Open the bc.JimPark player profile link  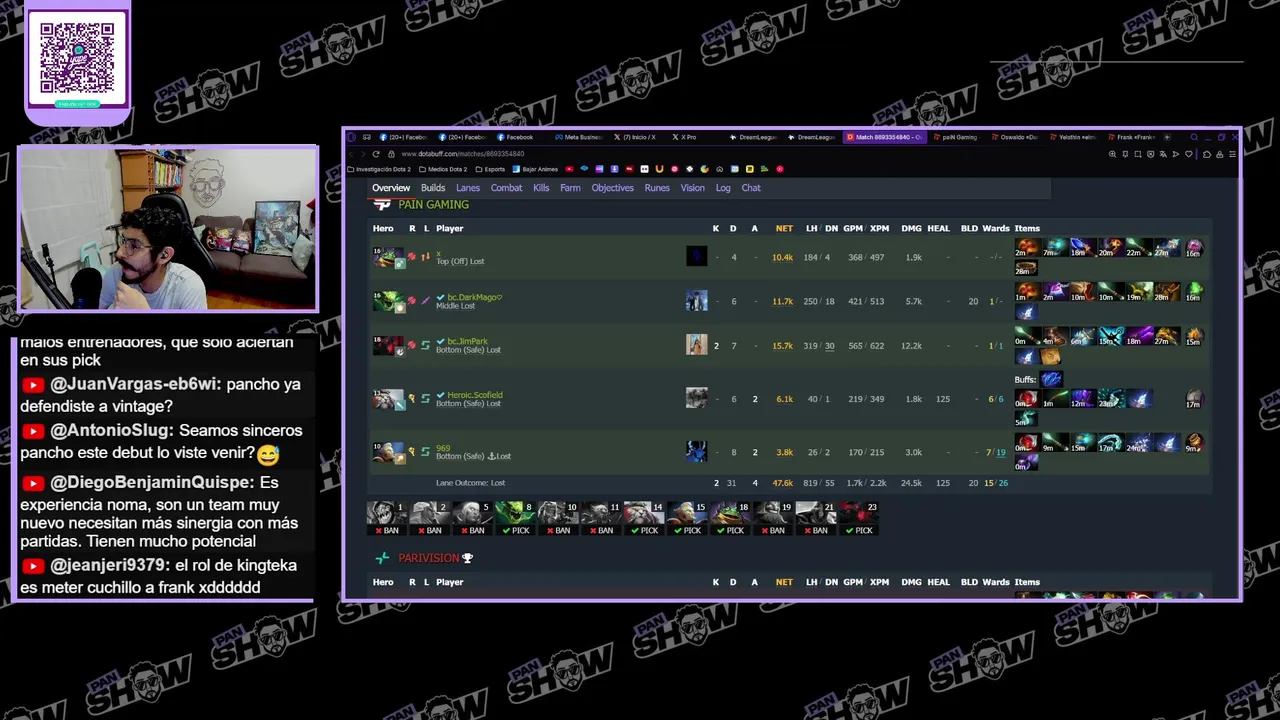tap(467, 342)
